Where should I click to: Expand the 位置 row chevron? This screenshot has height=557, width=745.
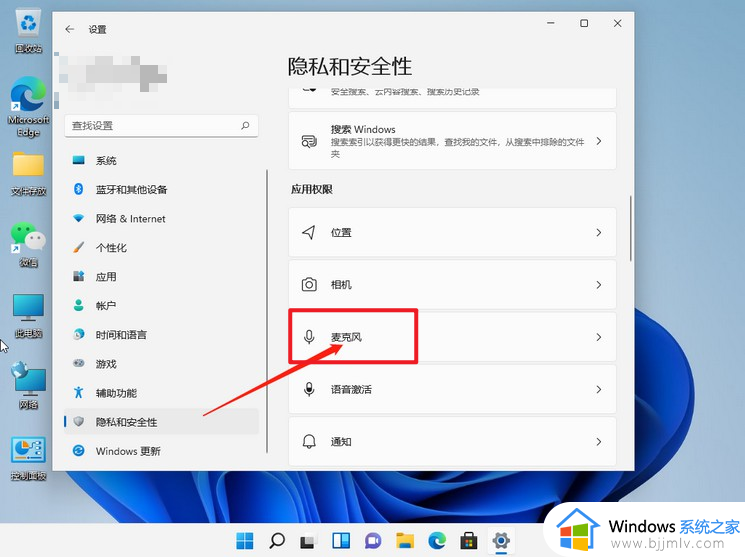click(599, 232)
